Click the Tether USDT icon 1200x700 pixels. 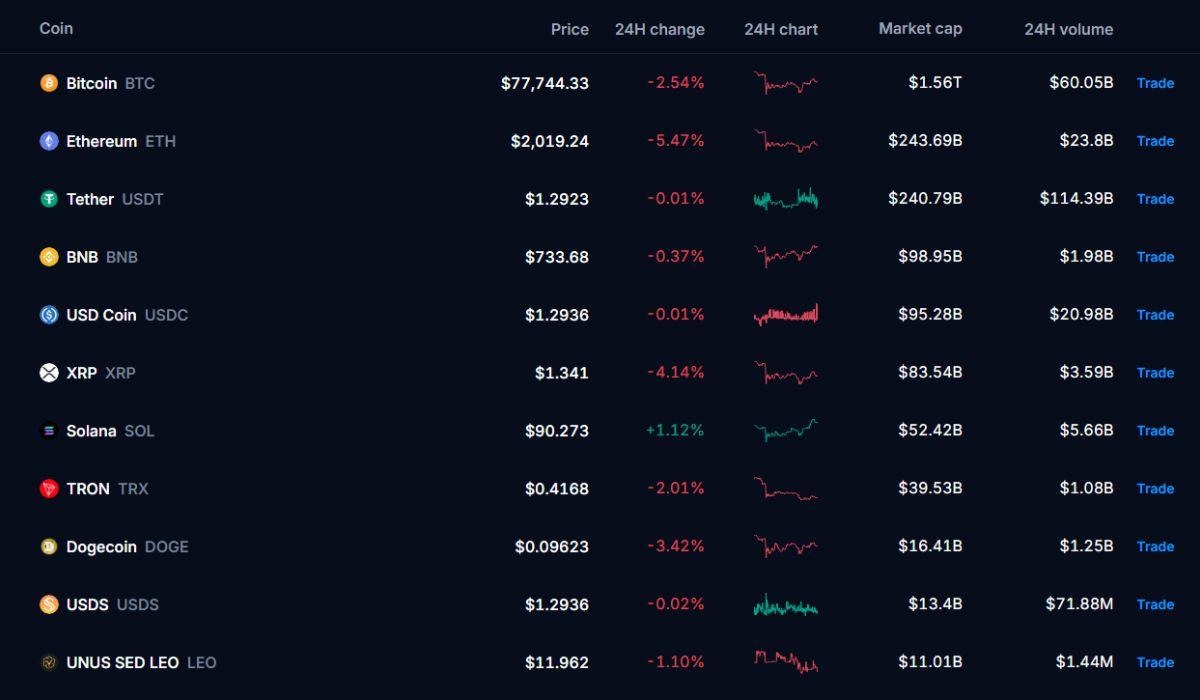pos(49,199)
